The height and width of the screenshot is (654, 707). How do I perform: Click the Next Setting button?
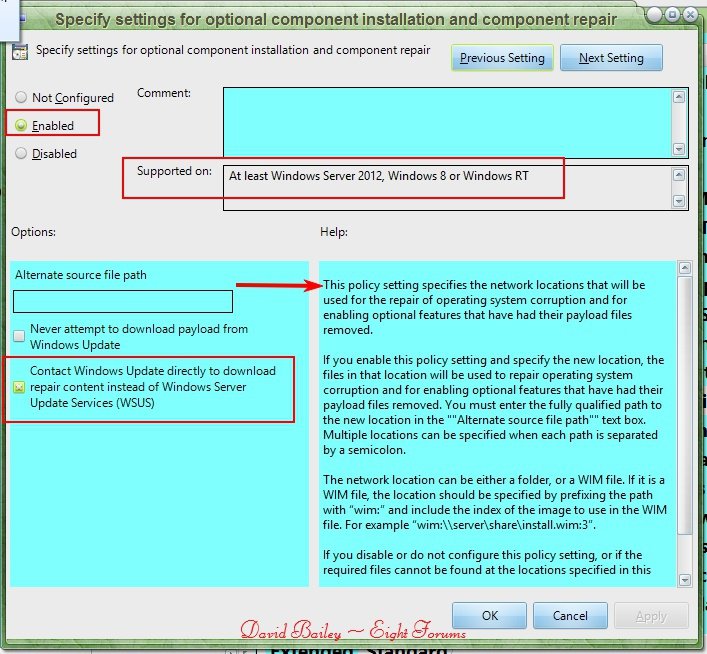(x=611, y=58)
